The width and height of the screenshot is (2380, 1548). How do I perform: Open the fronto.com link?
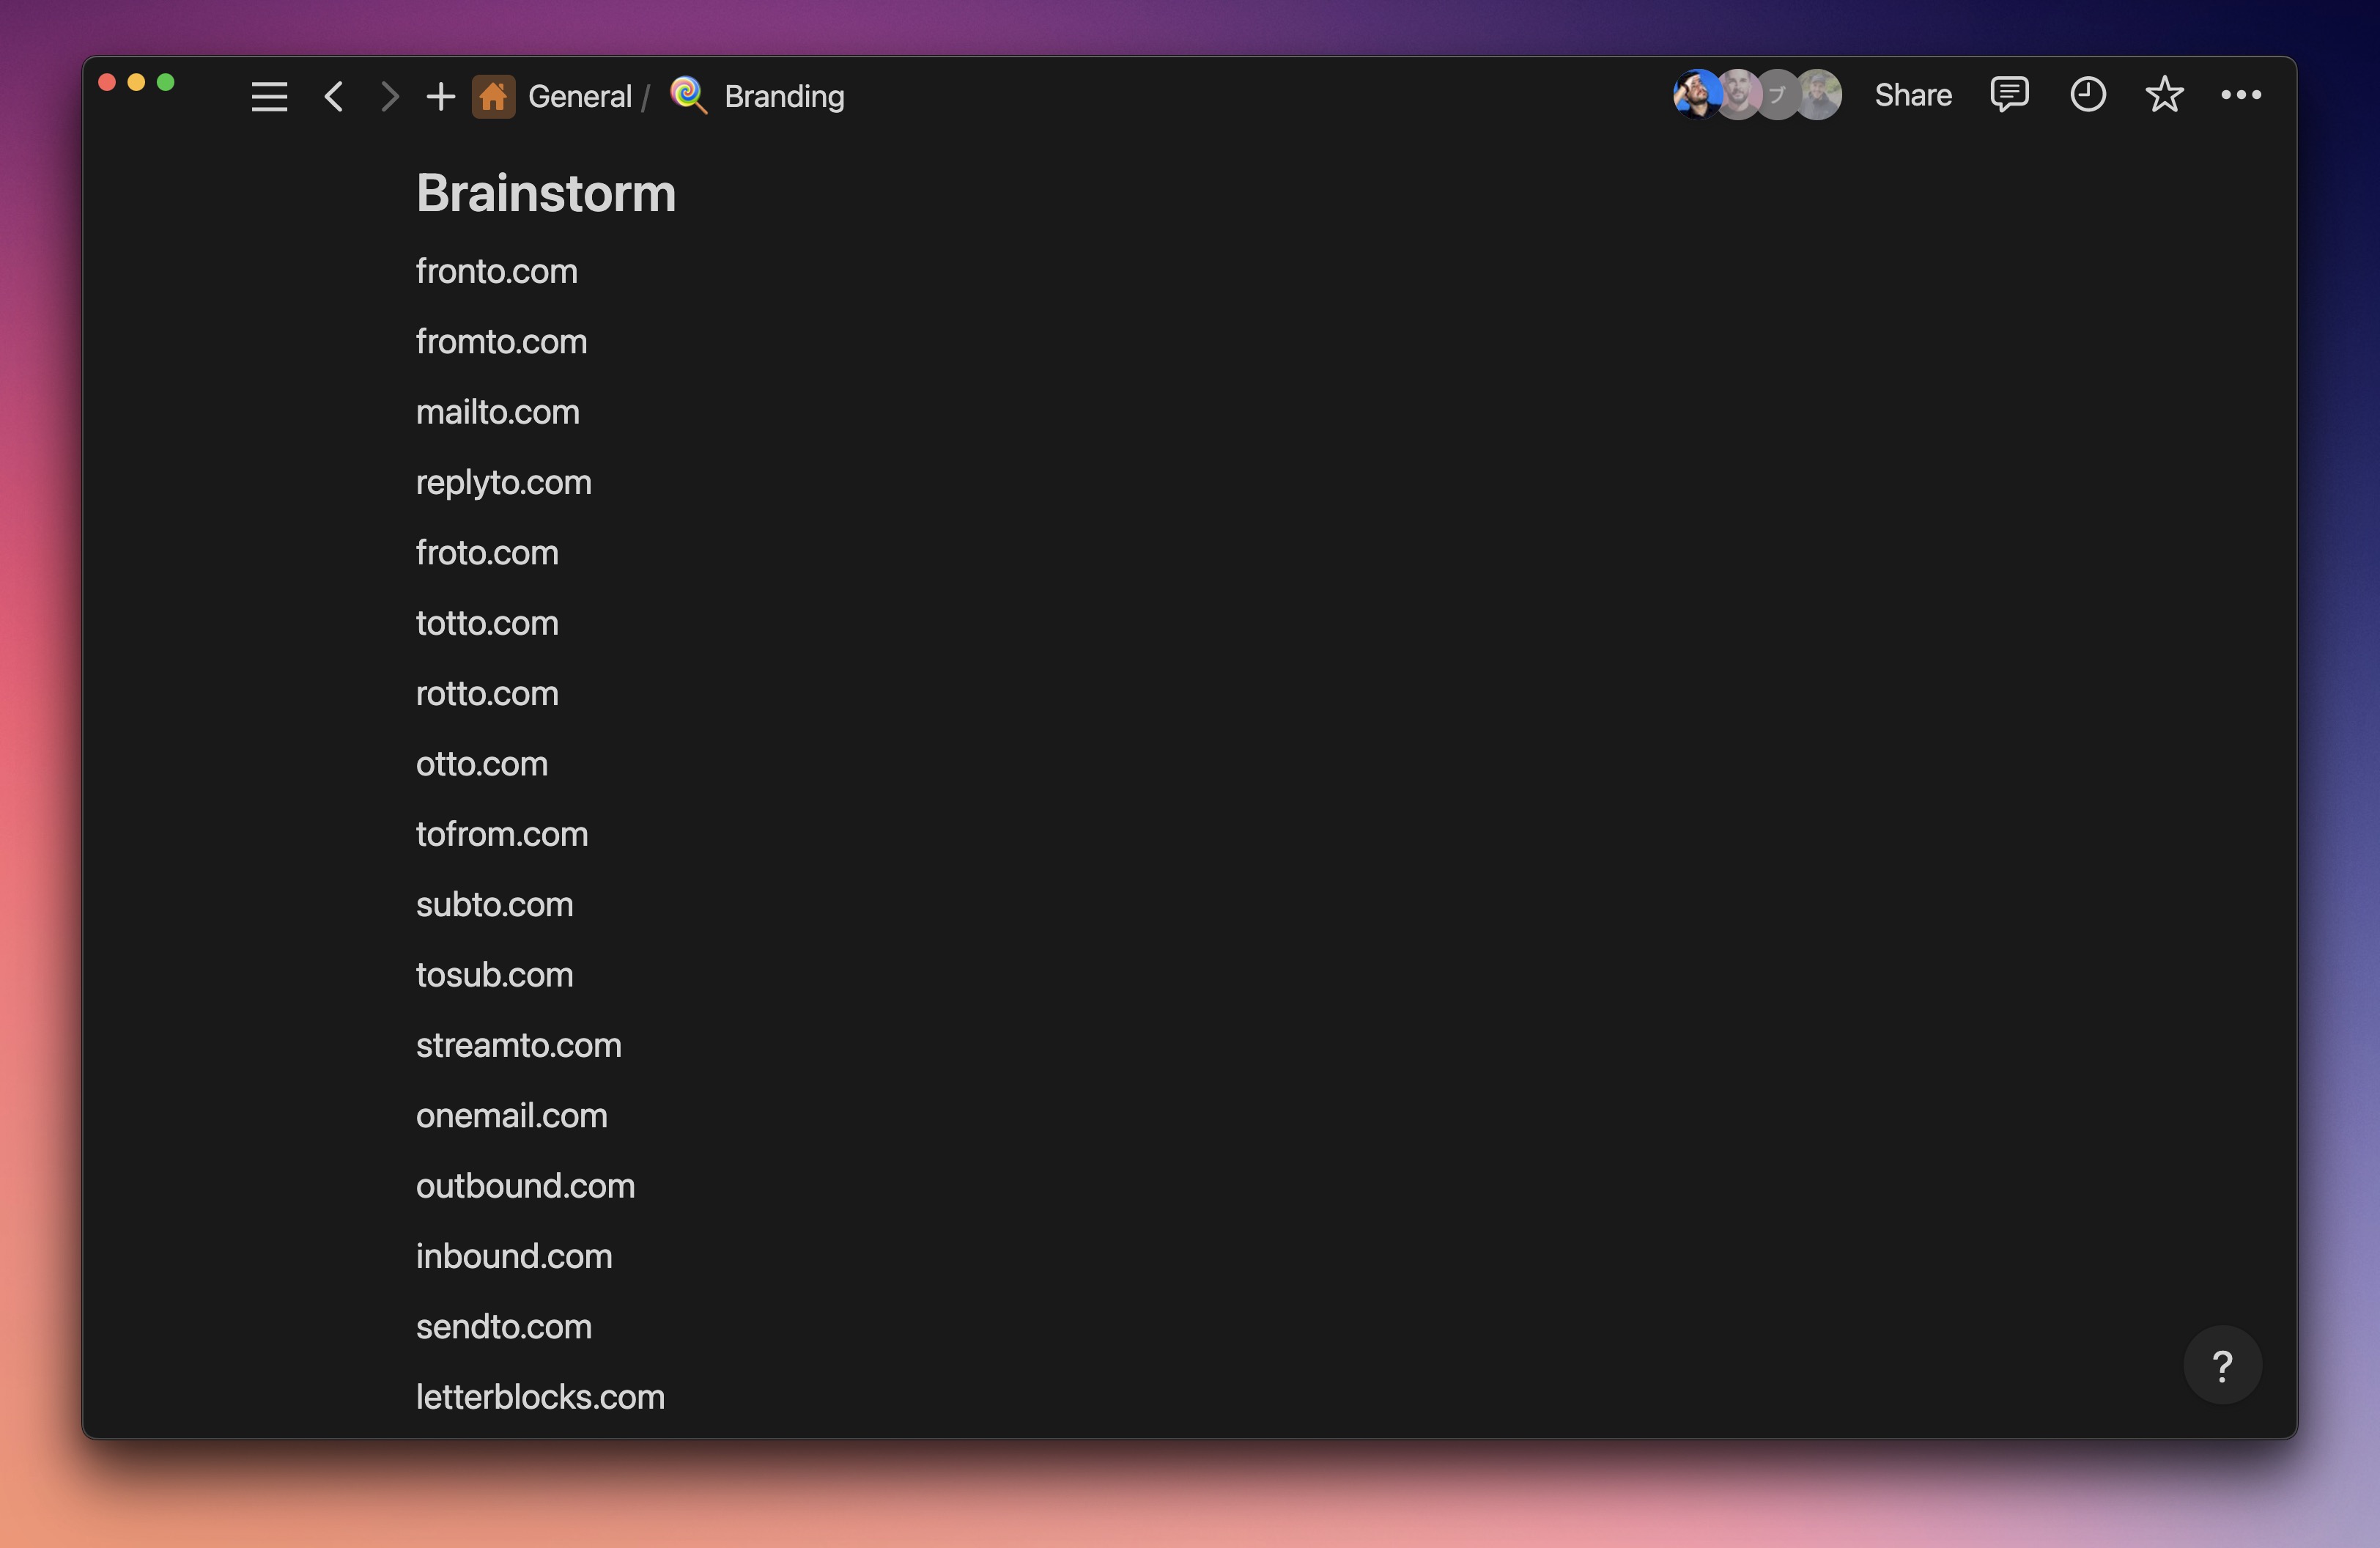496,271
